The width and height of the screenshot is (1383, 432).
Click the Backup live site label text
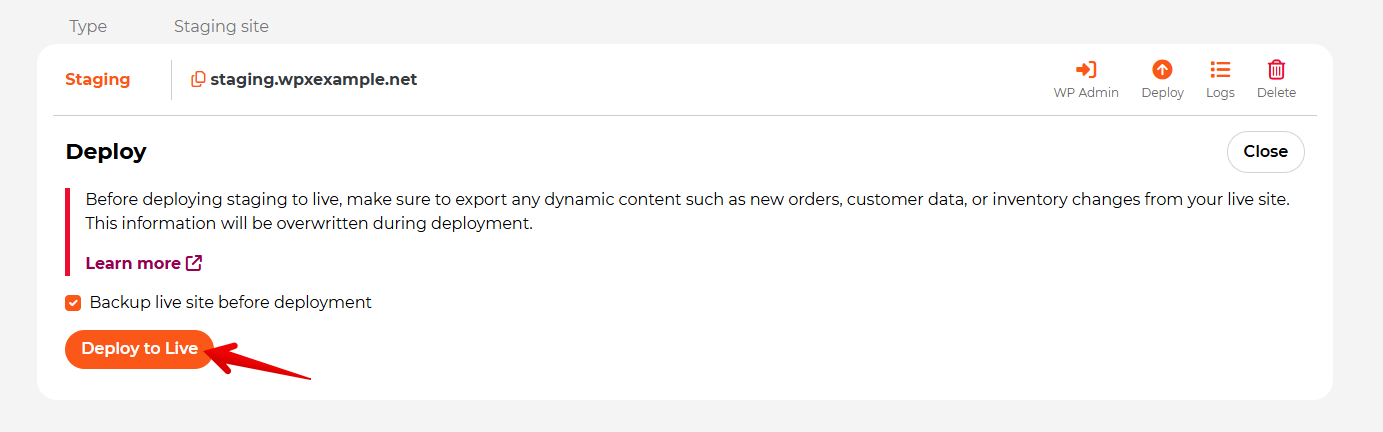click(230, 302)
